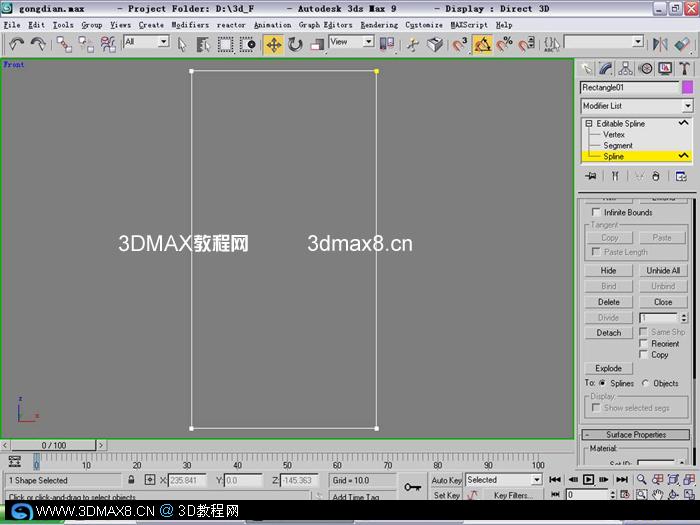Activate the Select and Scale tool
The width and height of the screenshot is (700, 525).
pyautogui.click(x=317, y=44)
